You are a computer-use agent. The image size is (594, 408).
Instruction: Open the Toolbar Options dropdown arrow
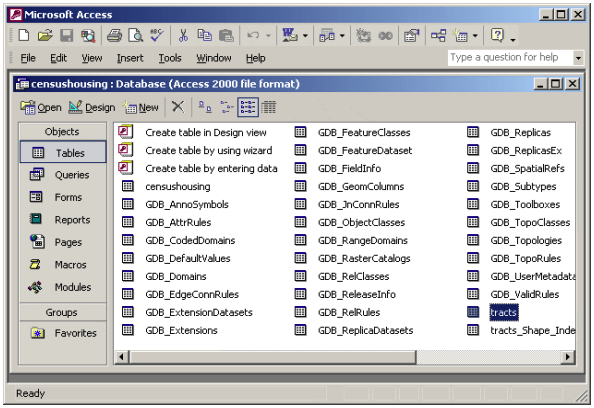(x=513, y=39)
